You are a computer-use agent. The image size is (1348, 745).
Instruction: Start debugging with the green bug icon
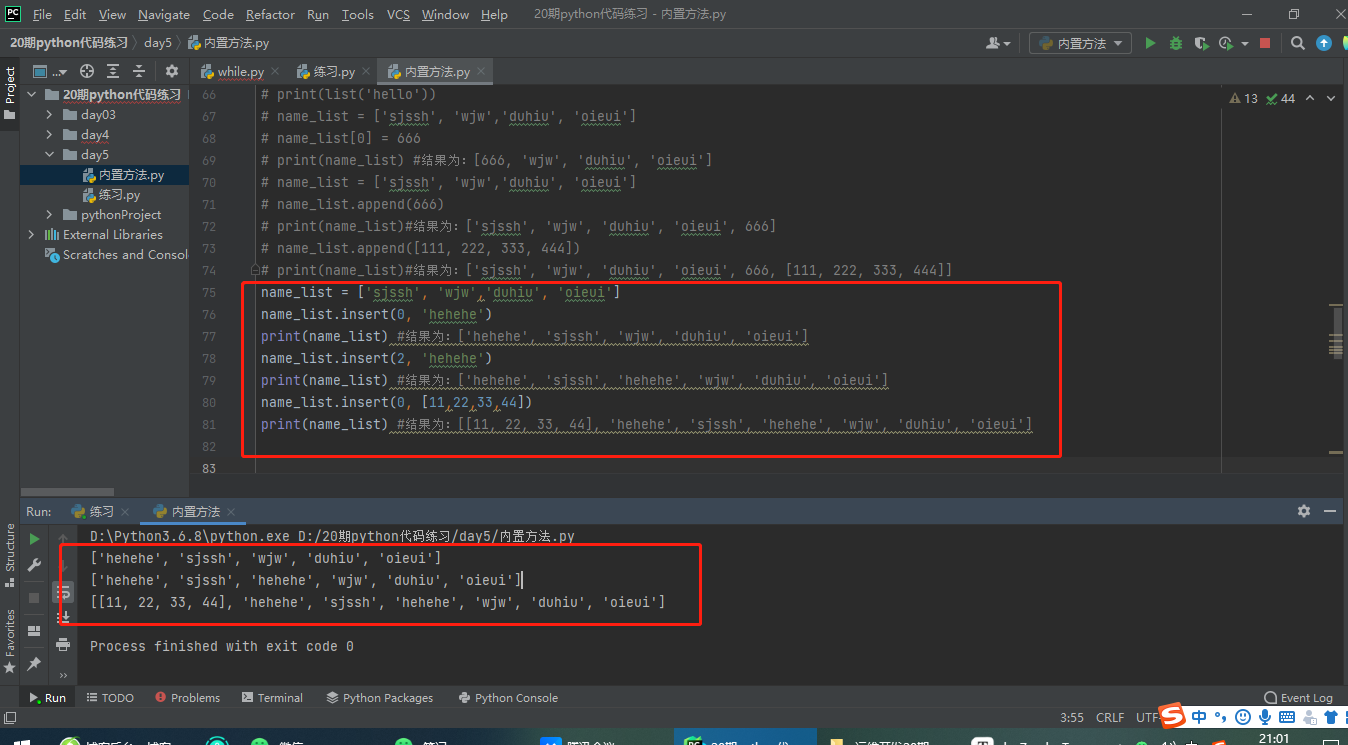pyautogui.click(x=1175, y=43)
